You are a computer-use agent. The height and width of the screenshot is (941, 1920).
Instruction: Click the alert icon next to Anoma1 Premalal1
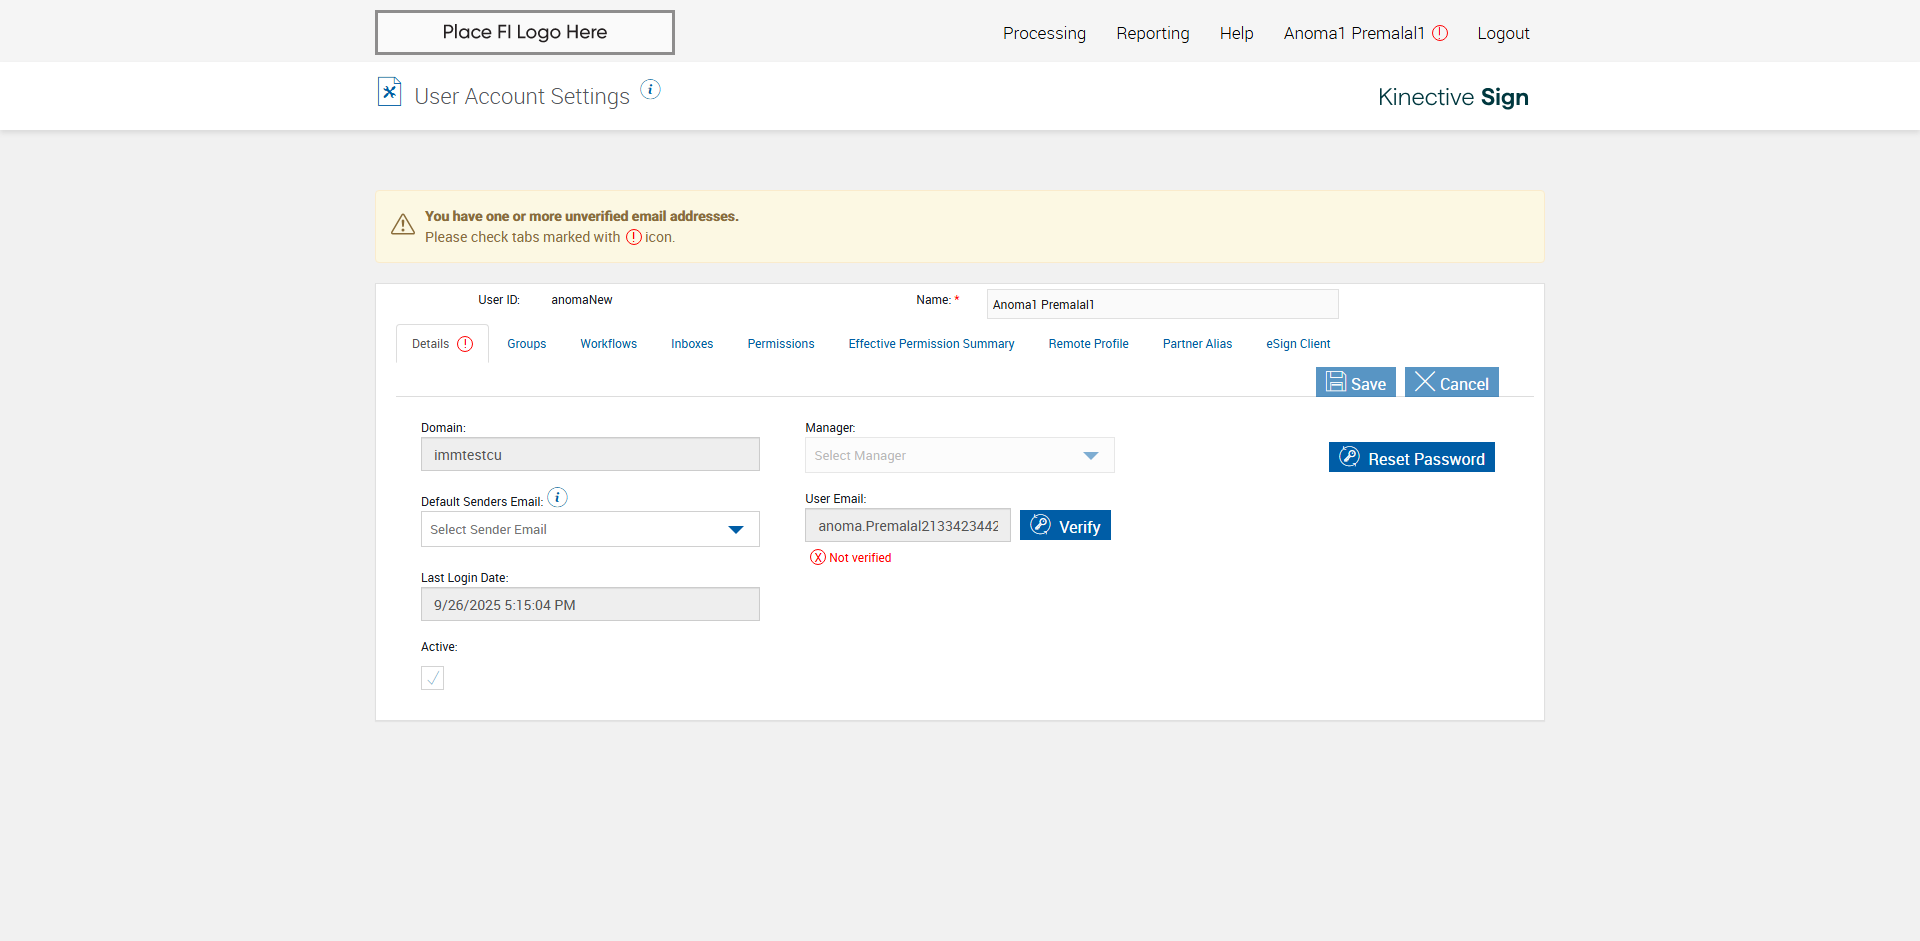click(x=1440, y=33)
